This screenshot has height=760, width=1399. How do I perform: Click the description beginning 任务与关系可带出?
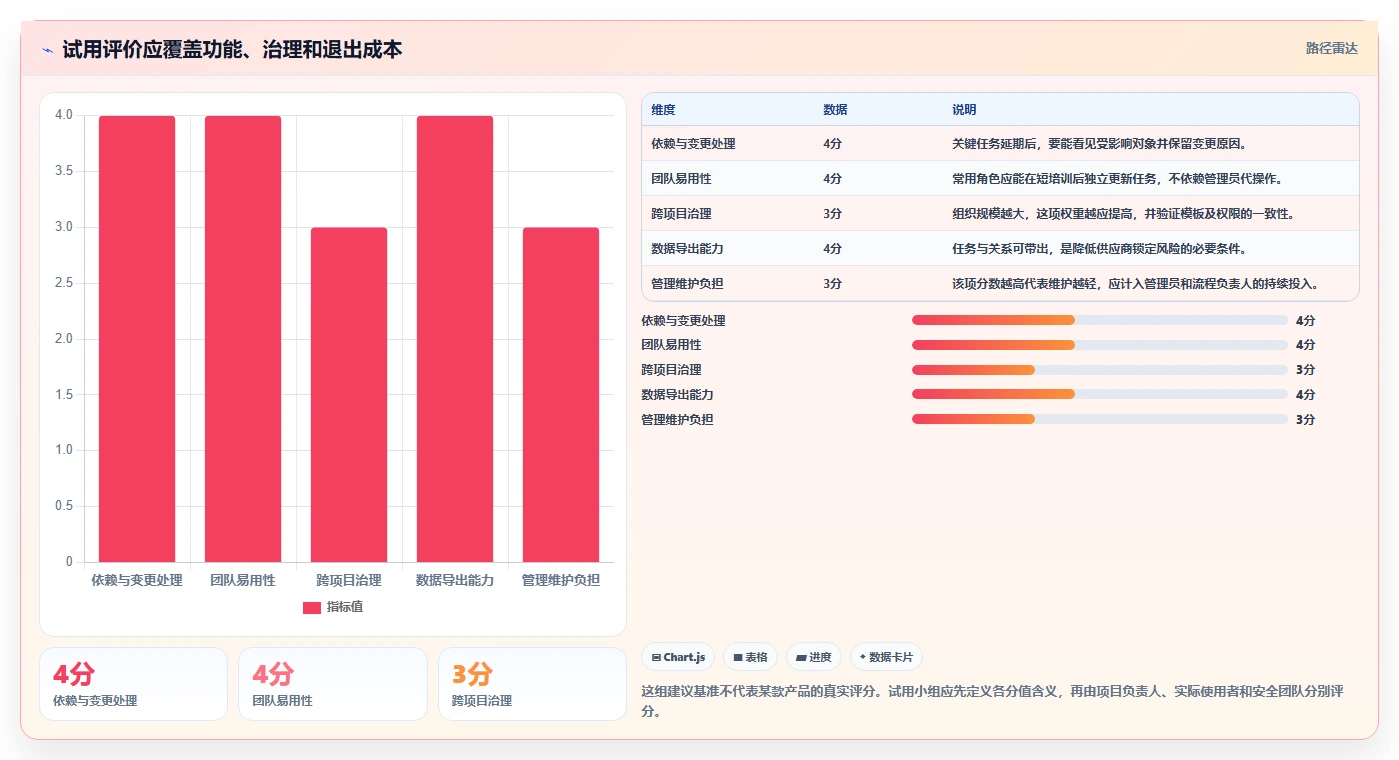(x=1099, y=249)
